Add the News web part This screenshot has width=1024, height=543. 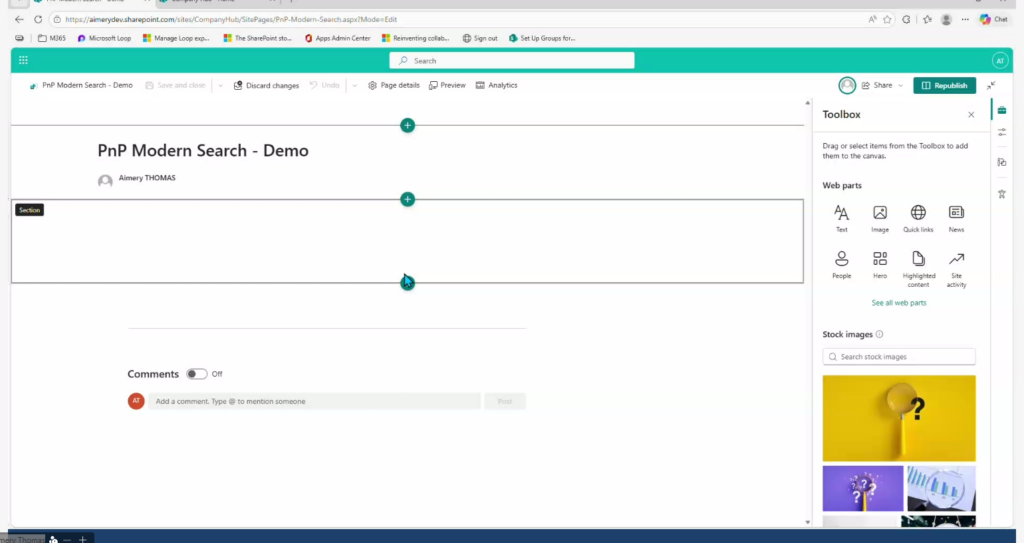tap(956, 218)
